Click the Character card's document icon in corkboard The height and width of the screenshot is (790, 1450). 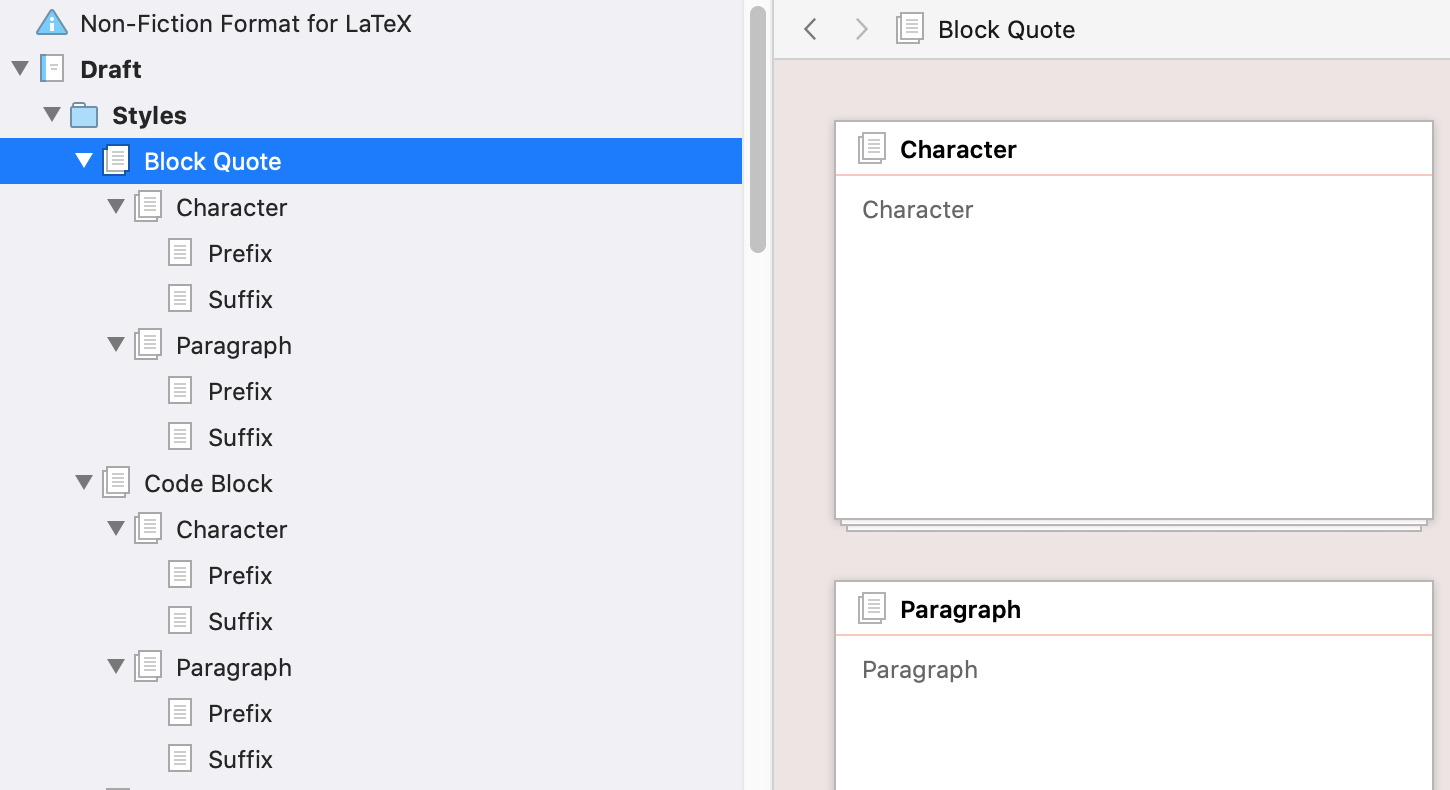point(872,149)
